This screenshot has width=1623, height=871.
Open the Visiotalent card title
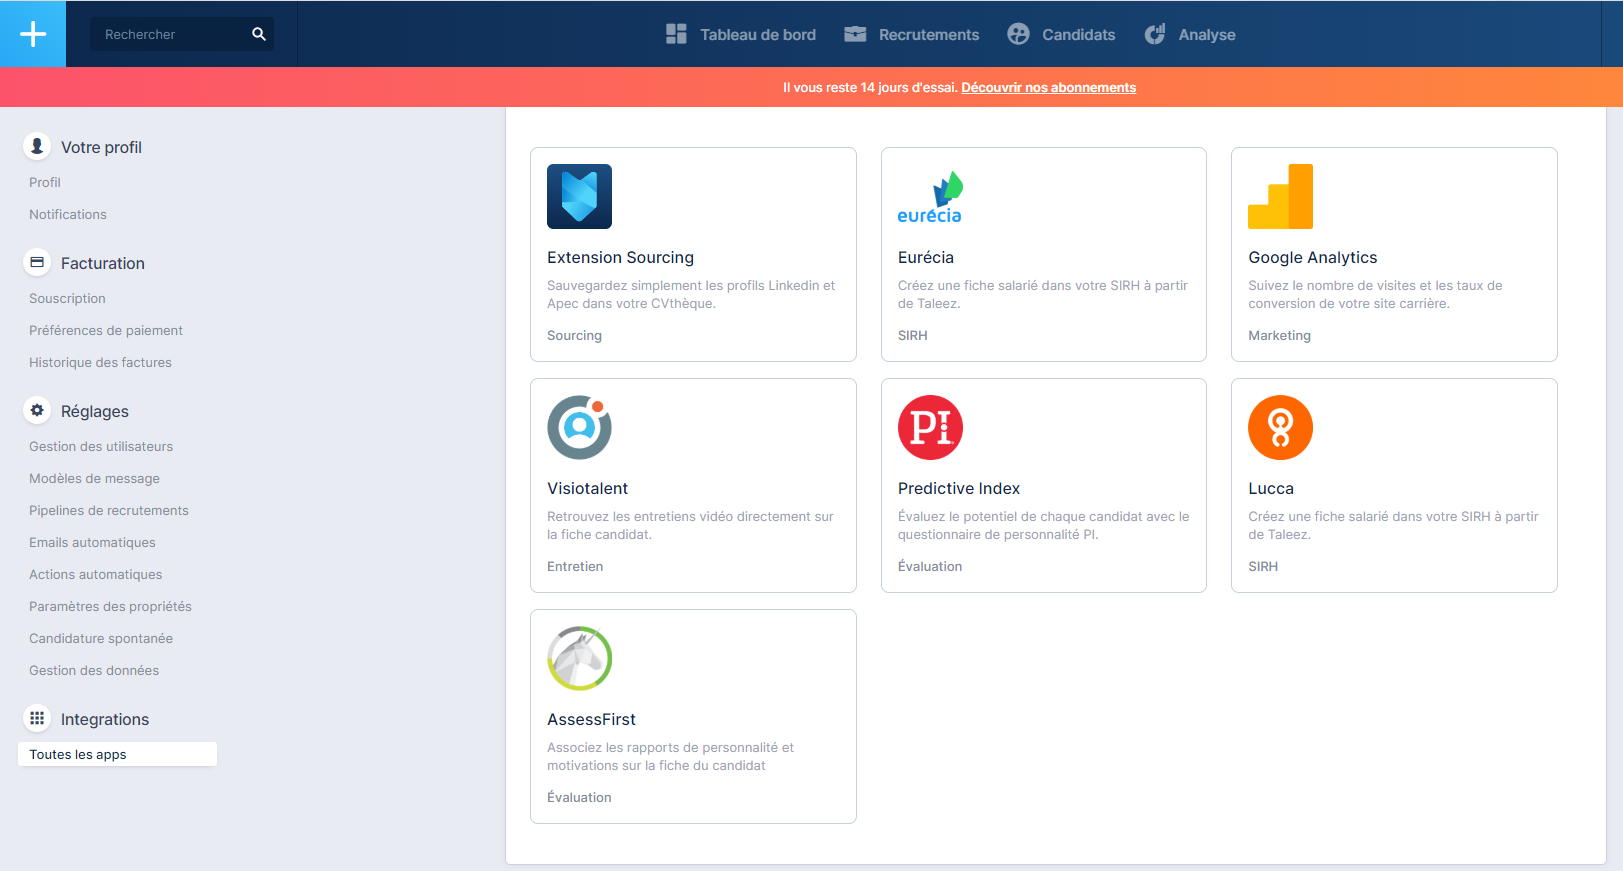[x=587, y=488]
